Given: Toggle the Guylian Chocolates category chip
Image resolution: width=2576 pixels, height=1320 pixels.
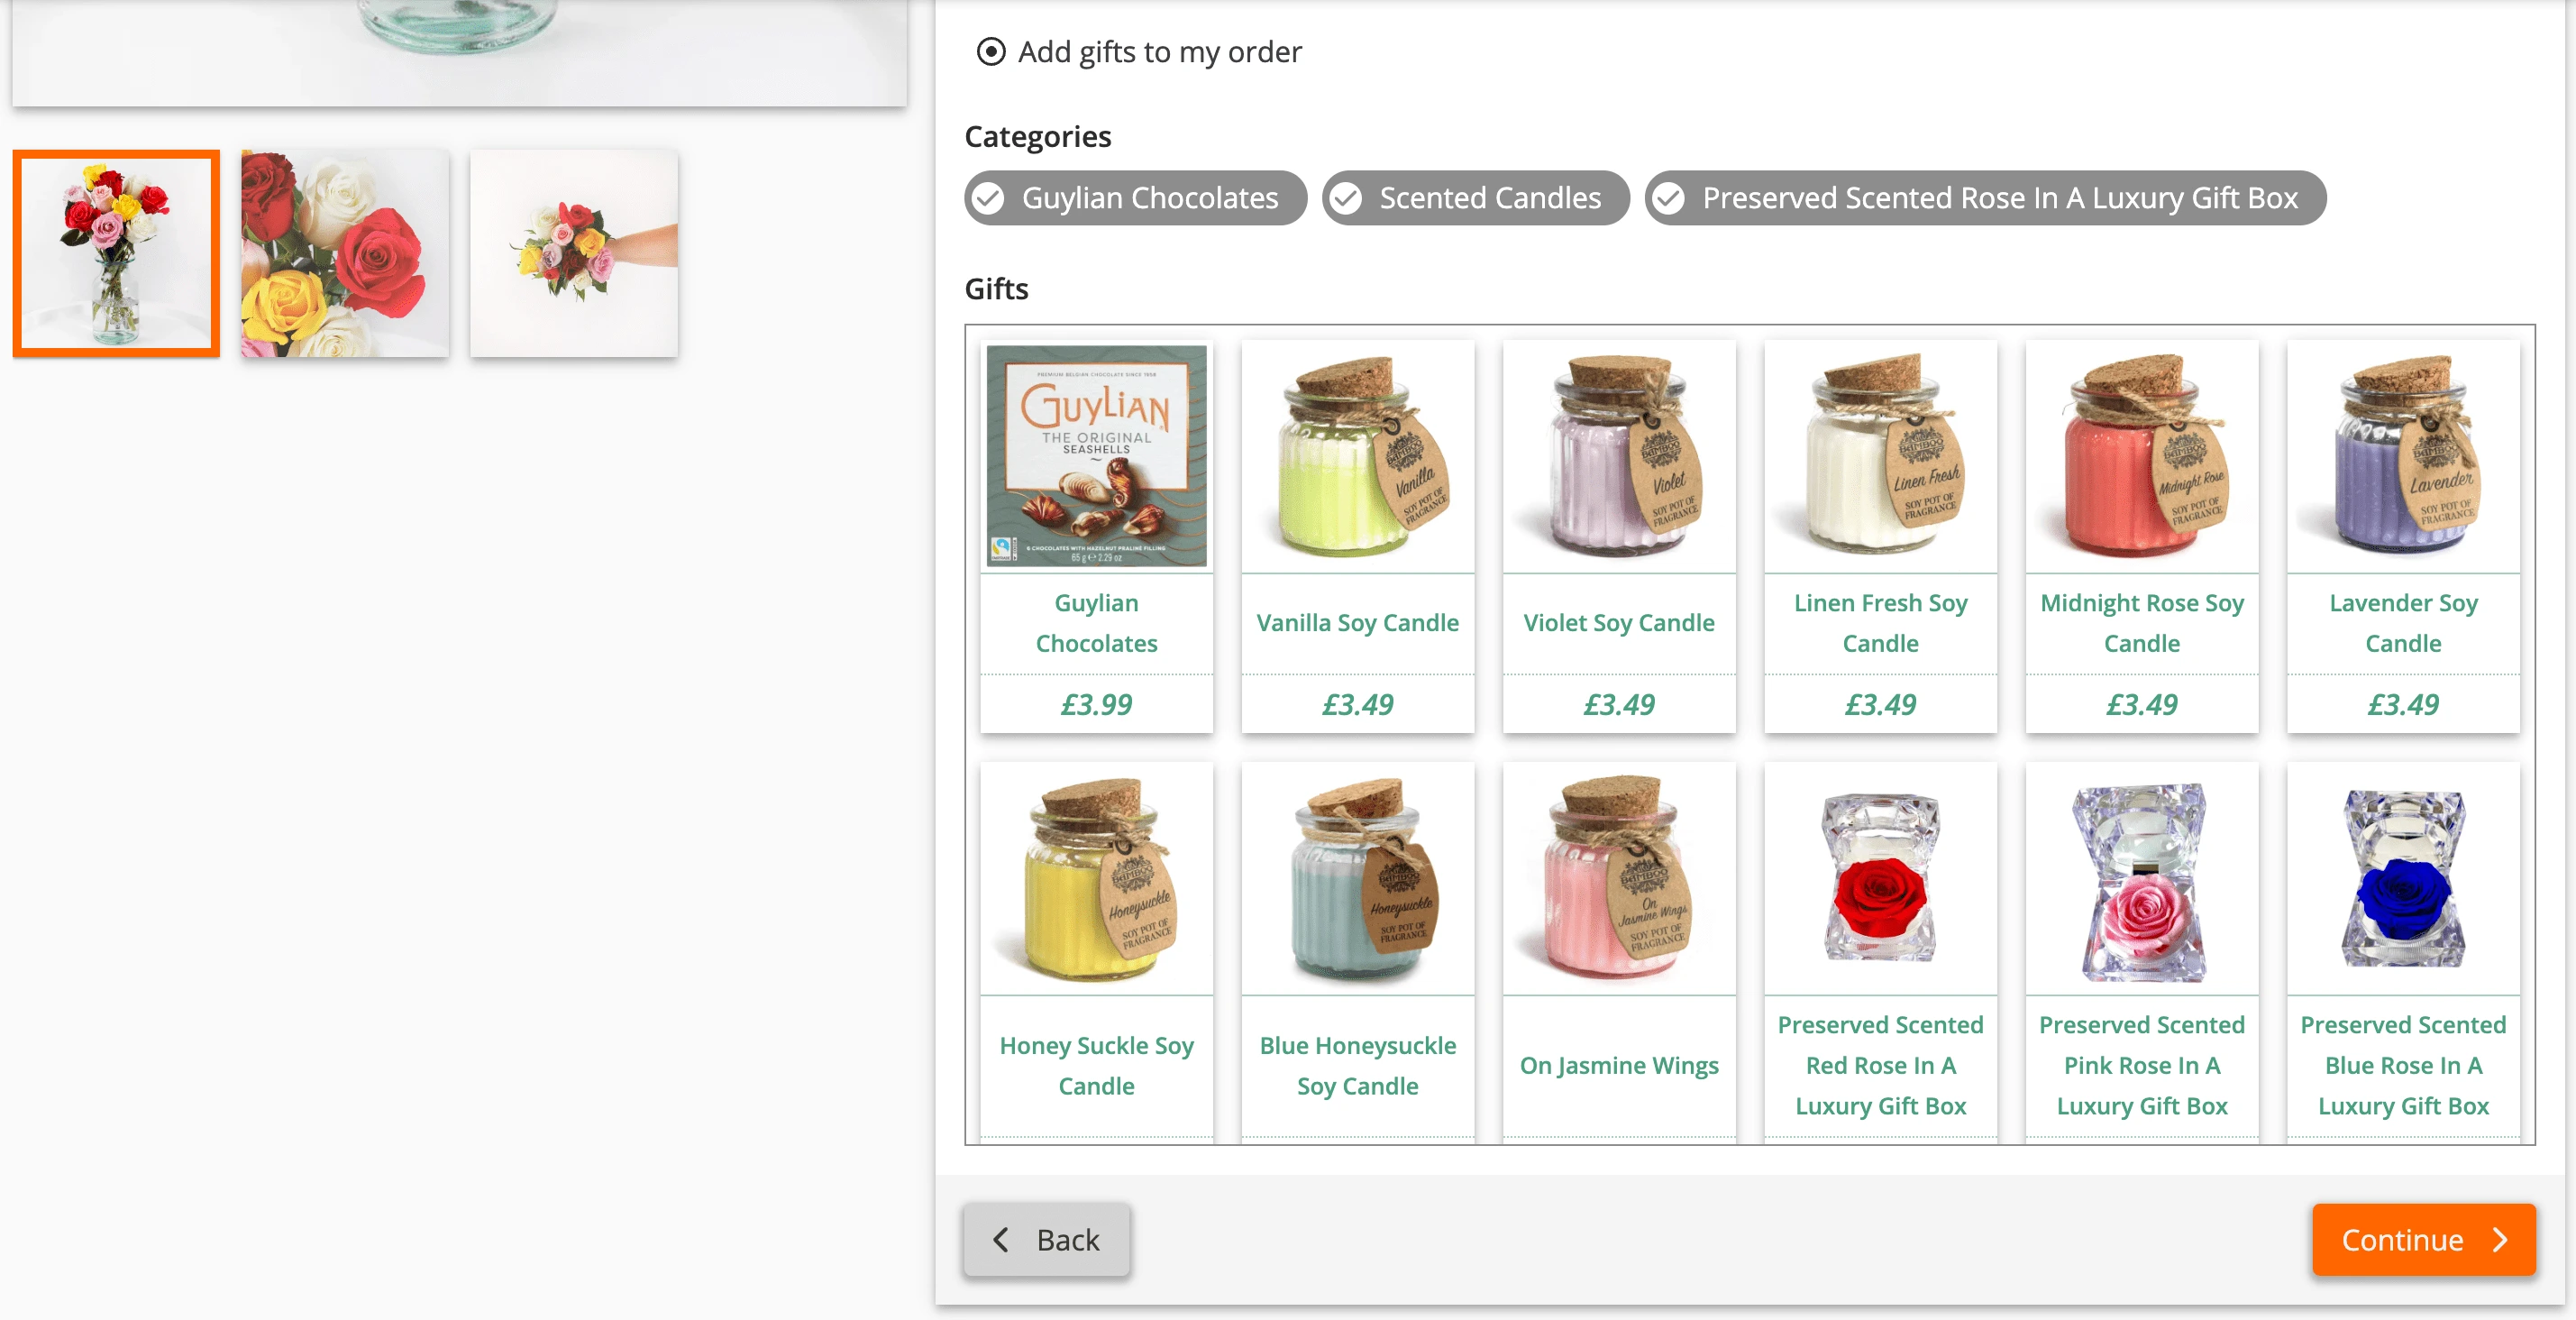Looking at the screenshot, I should pos(1134,198).
